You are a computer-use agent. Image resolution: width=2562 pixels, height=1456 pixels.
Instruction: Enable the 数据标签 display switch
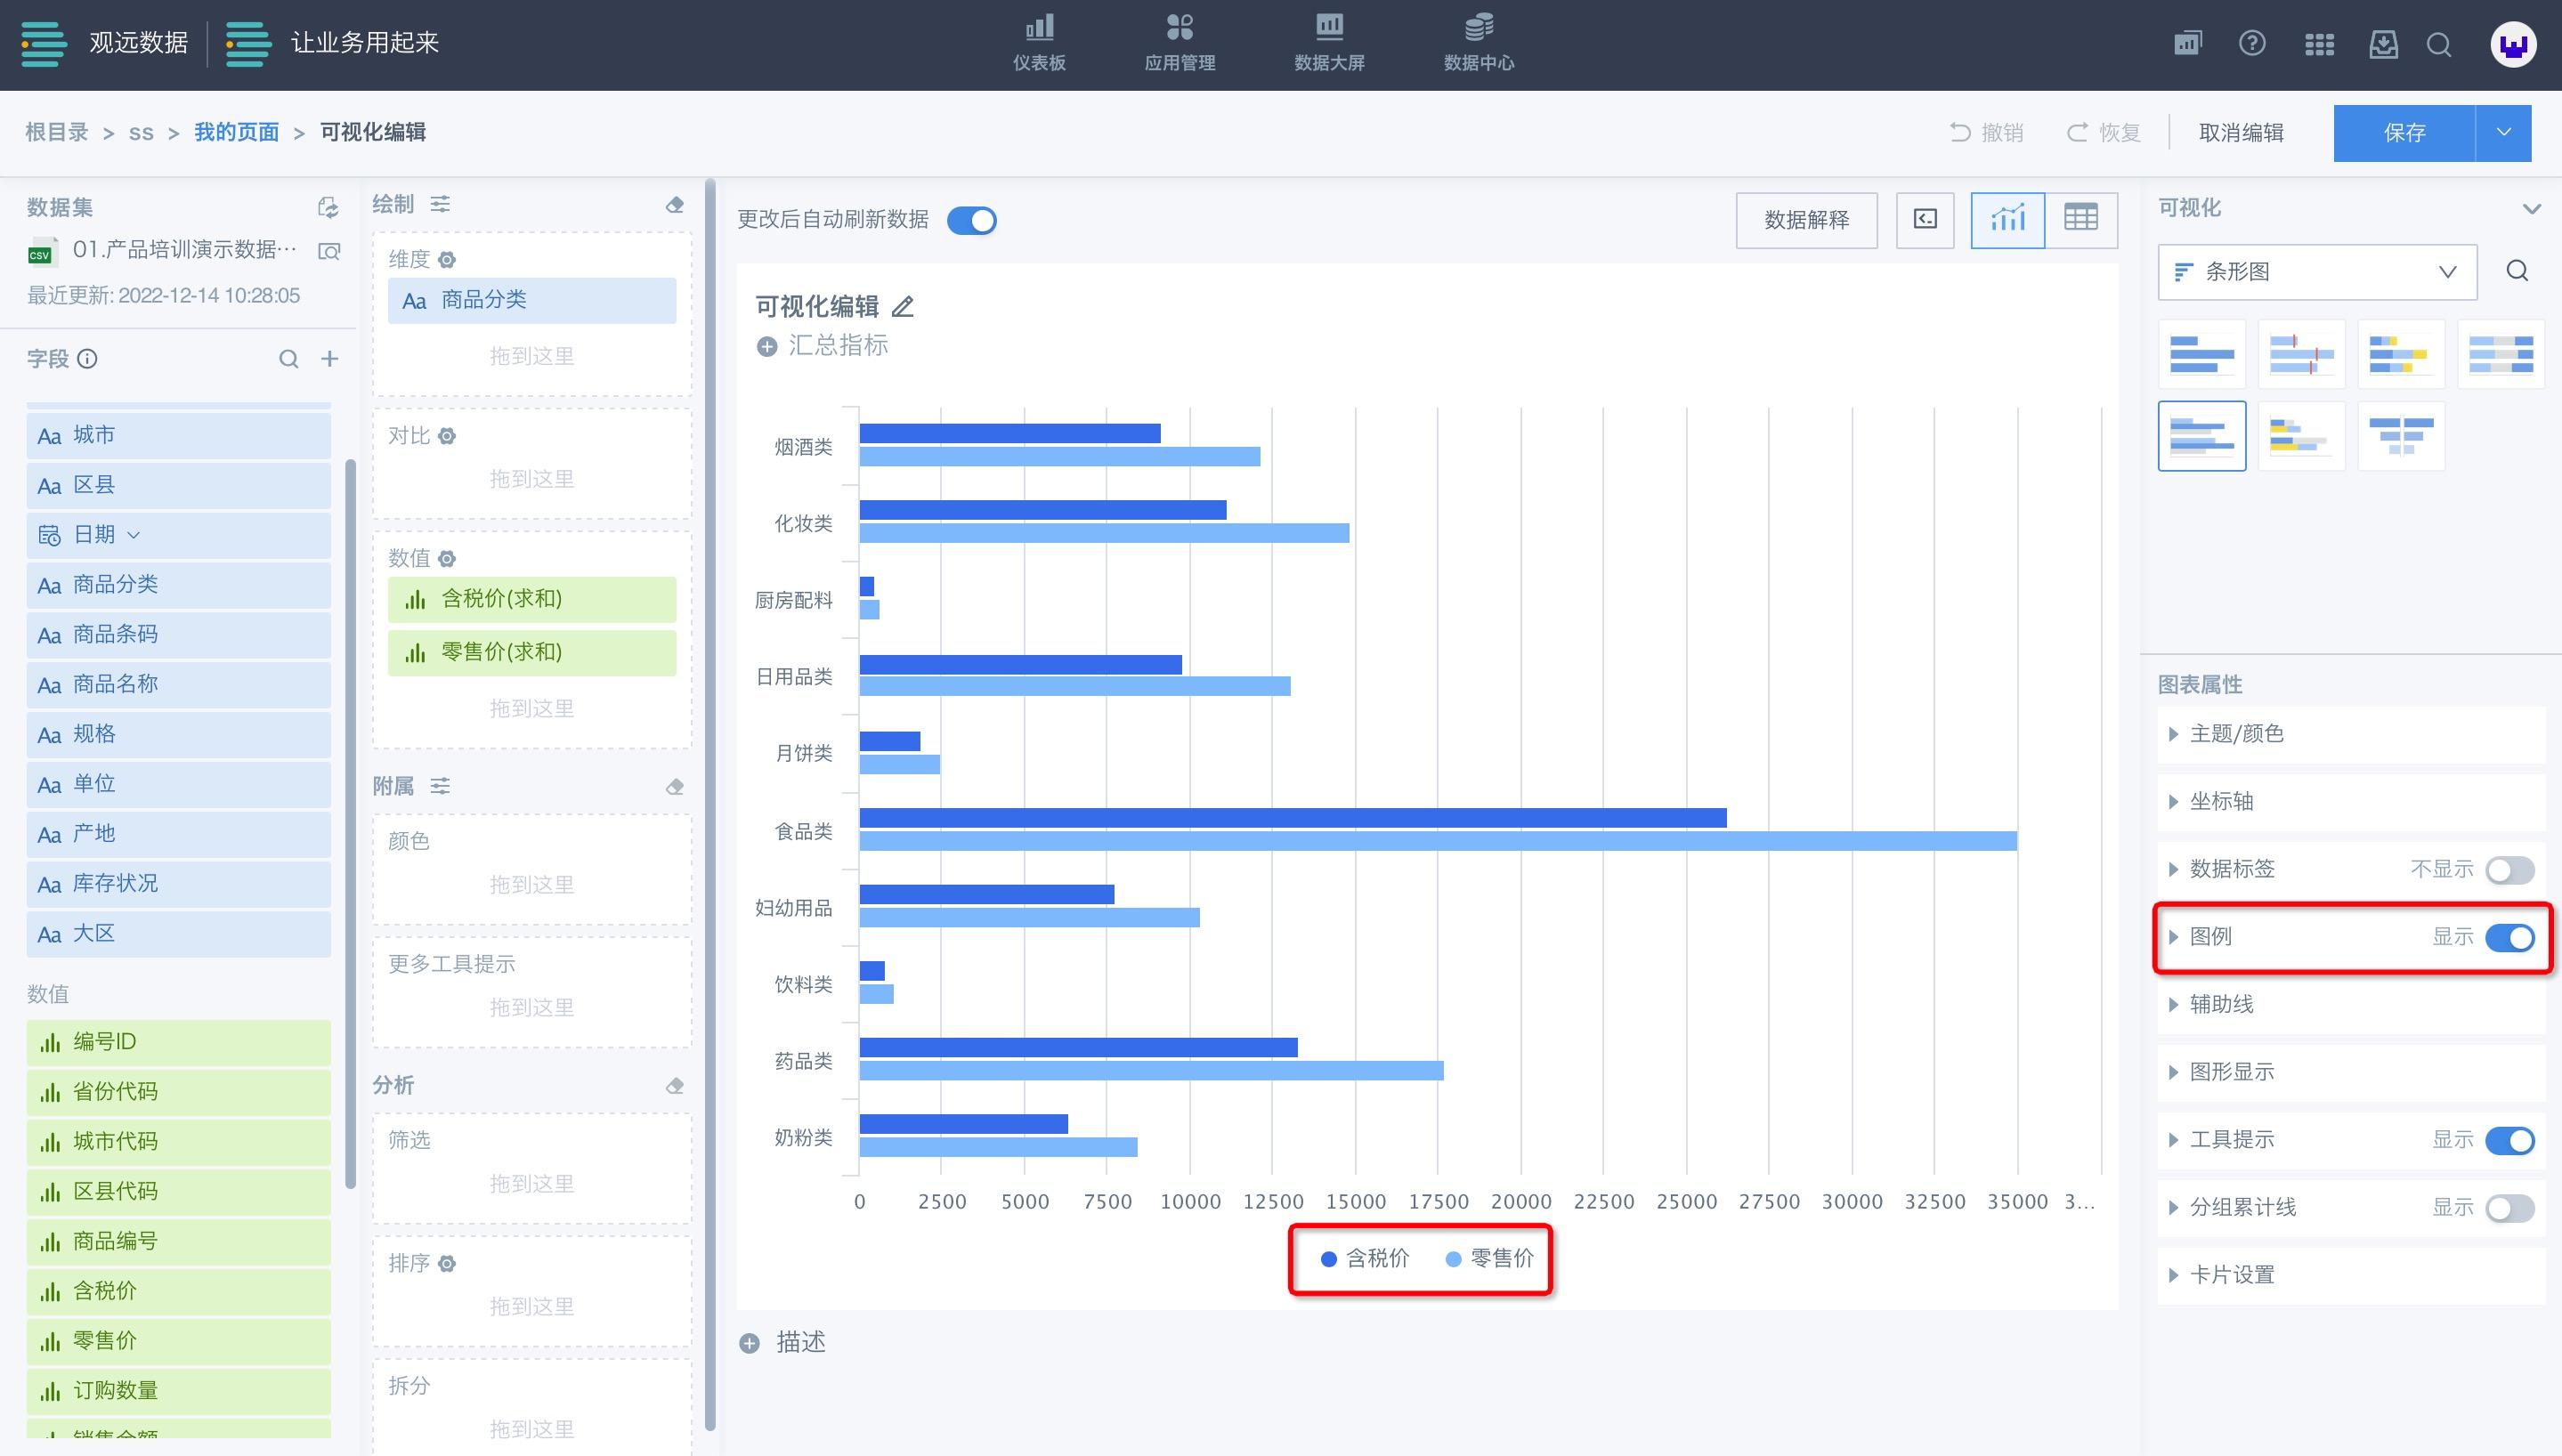tap(2510, 870)
